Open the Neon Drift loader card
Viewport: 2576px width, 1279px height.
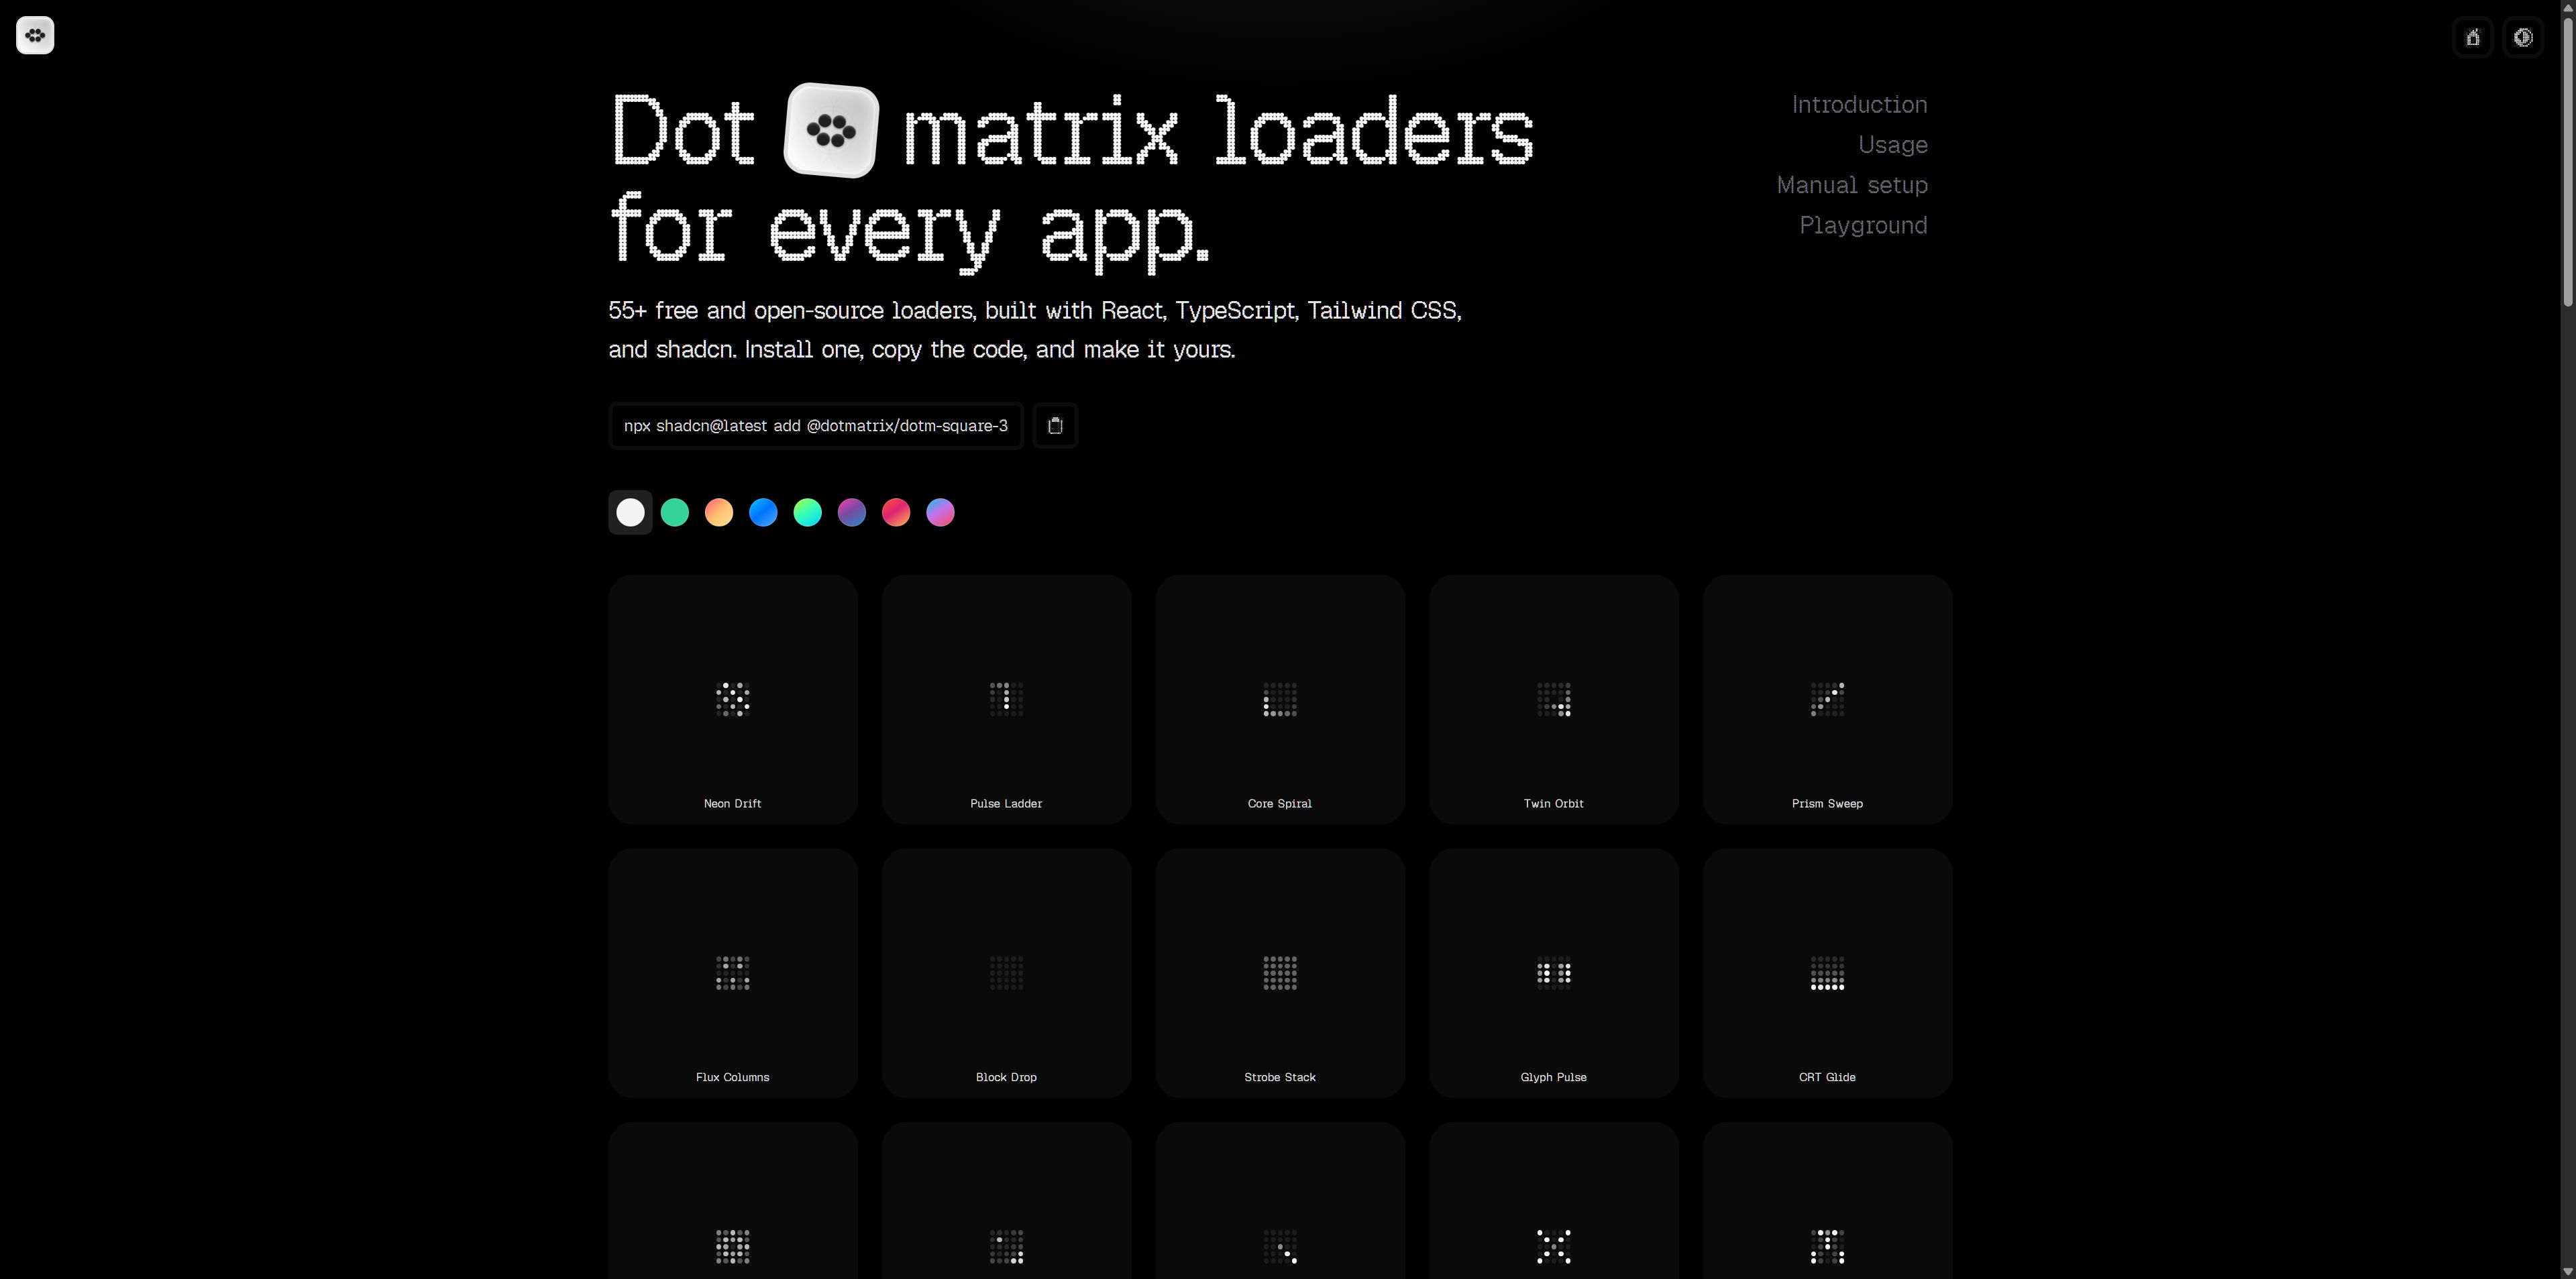733,699
